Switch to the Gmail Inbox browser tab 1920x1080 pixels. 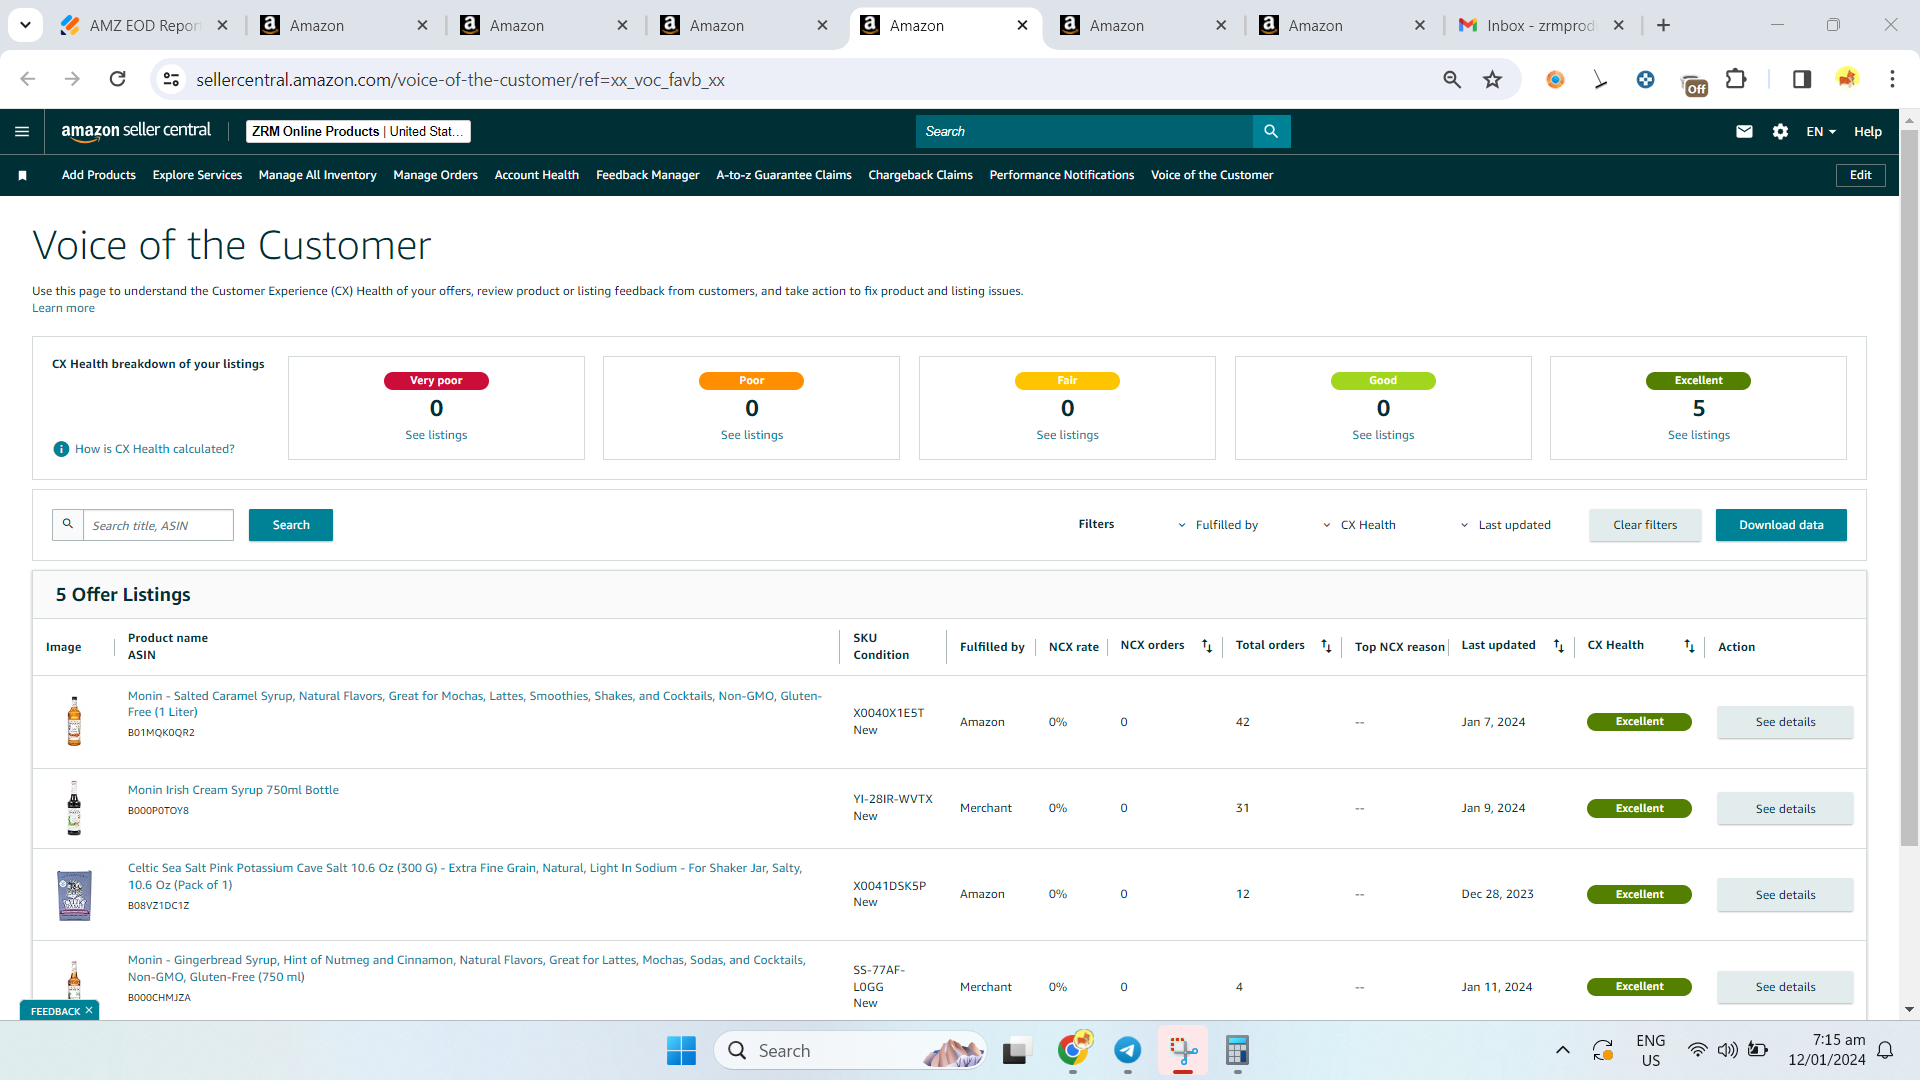[x=1540, y=25]
